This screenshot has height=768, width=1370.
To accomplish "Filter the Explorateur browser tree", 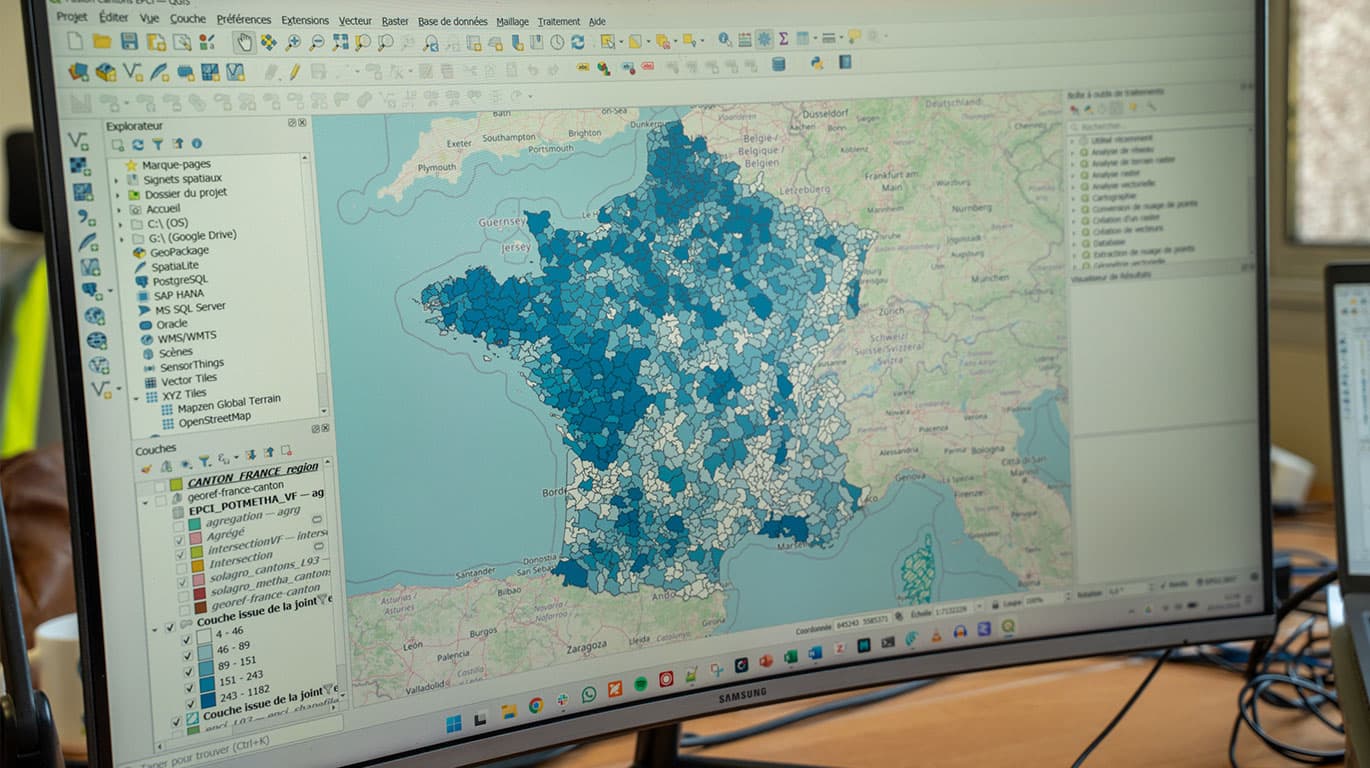I will pos(158,144).
